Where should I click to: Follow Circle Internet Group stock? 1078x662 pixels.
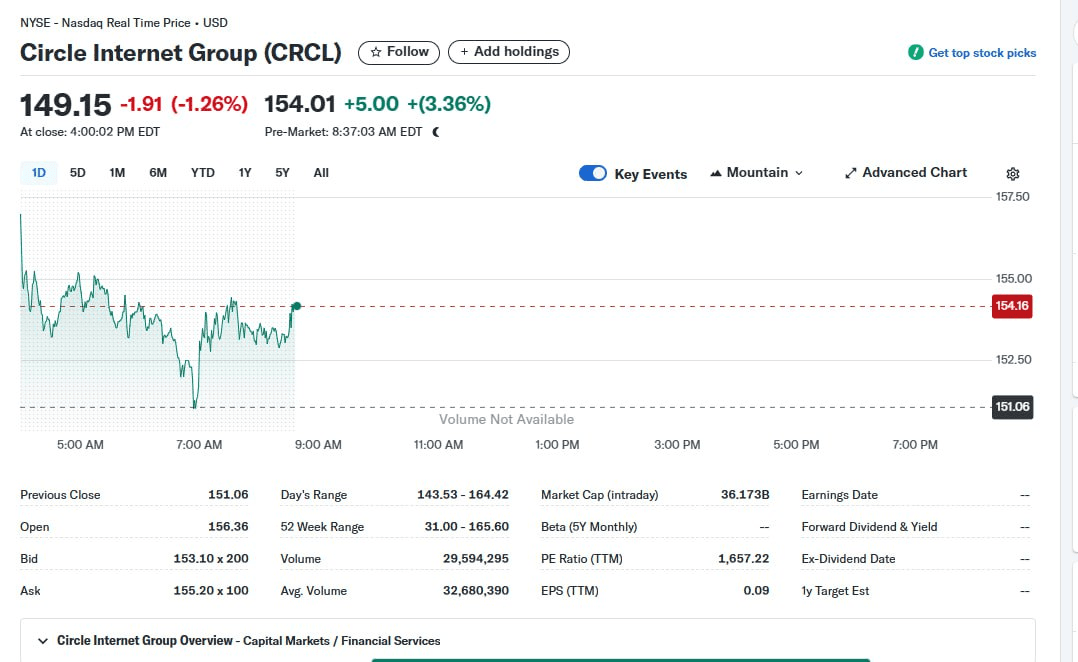click(x=399, y=52)
